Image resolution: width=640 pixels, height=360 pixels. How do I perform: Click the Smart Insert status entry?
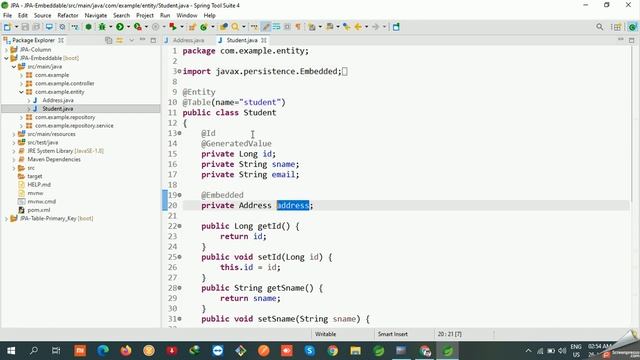(393, 334)
